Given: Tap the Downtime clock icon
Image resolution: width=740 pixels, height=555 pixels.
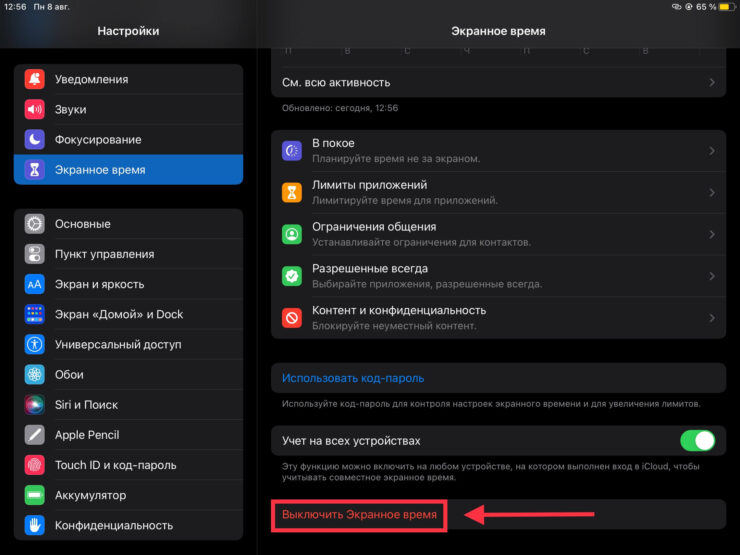Looking at the screenshot, I should coord(292,151).
